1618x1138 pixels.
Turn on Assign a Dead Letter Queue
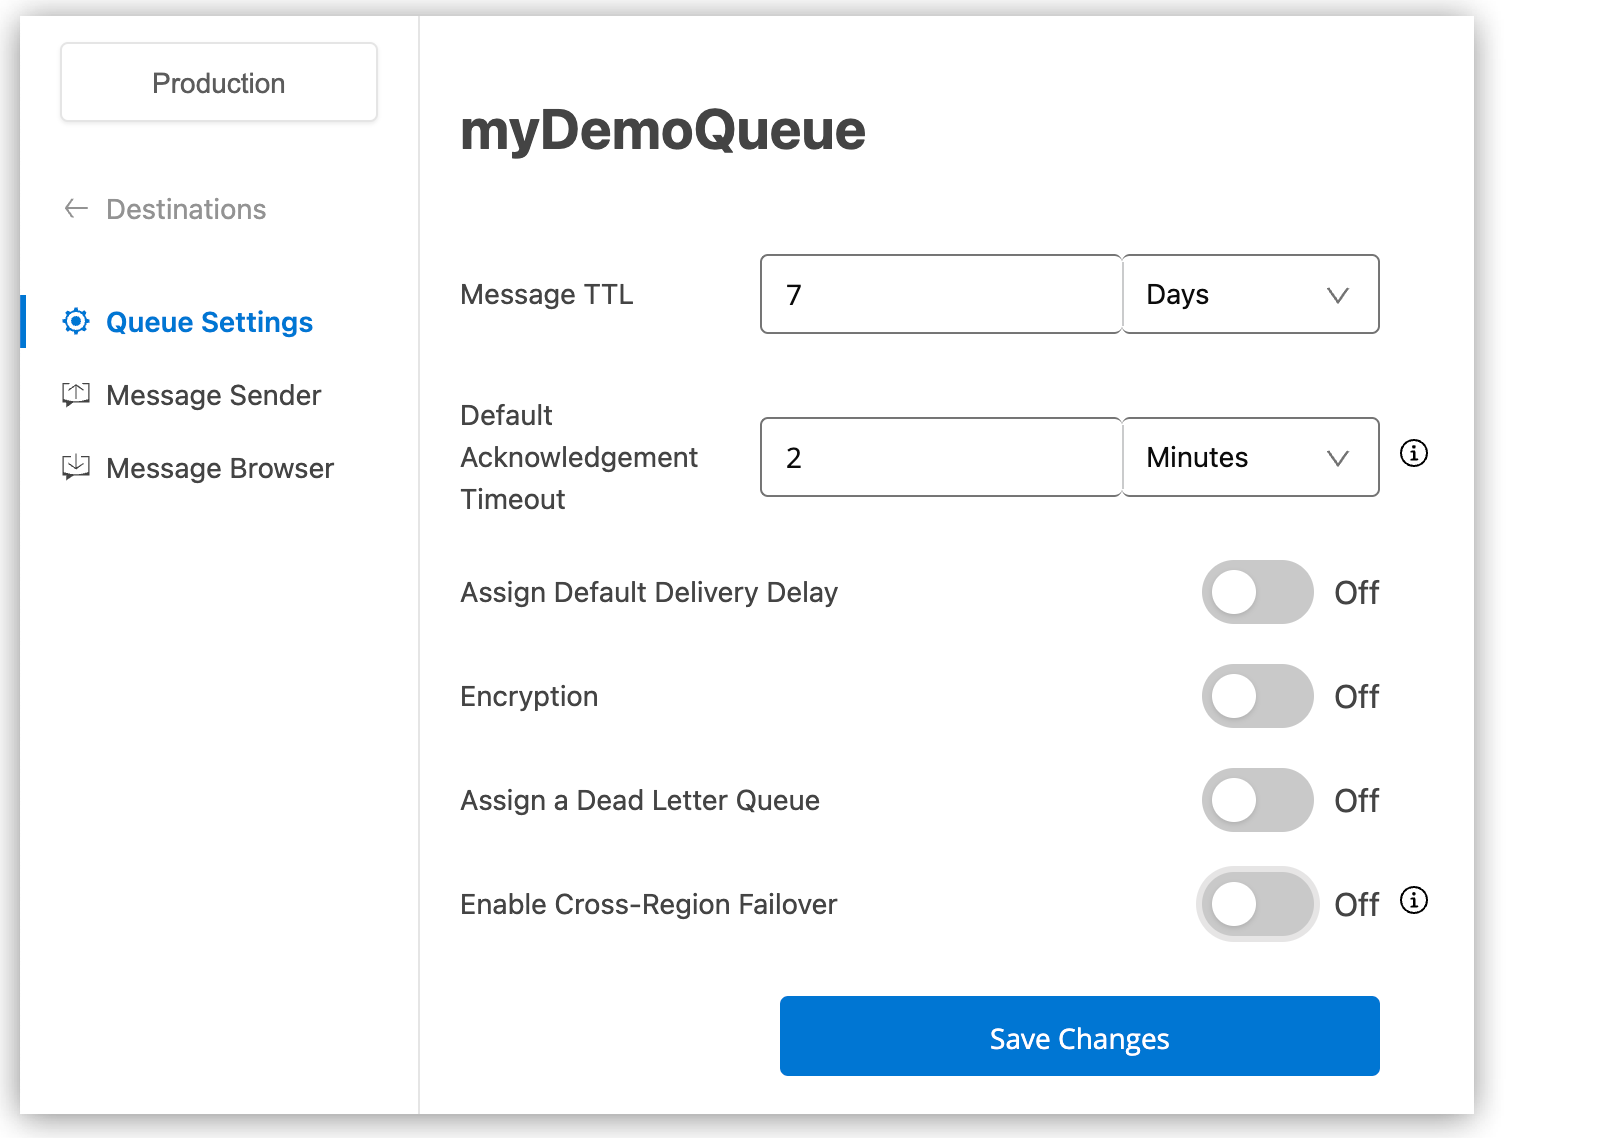1257,800
